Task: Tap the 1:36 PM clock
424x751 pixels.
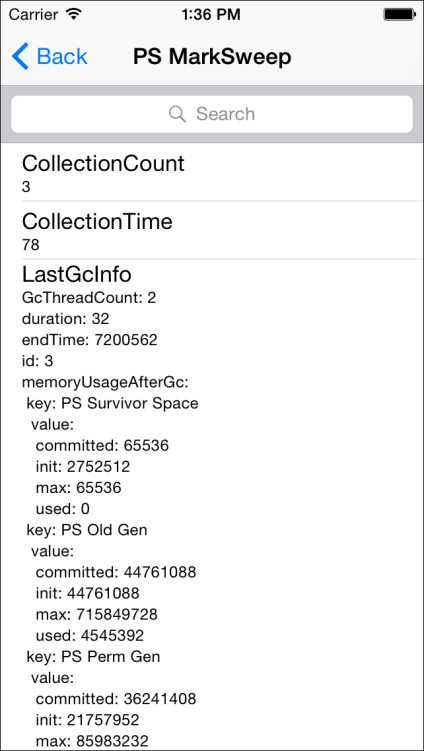Action: 211,15
